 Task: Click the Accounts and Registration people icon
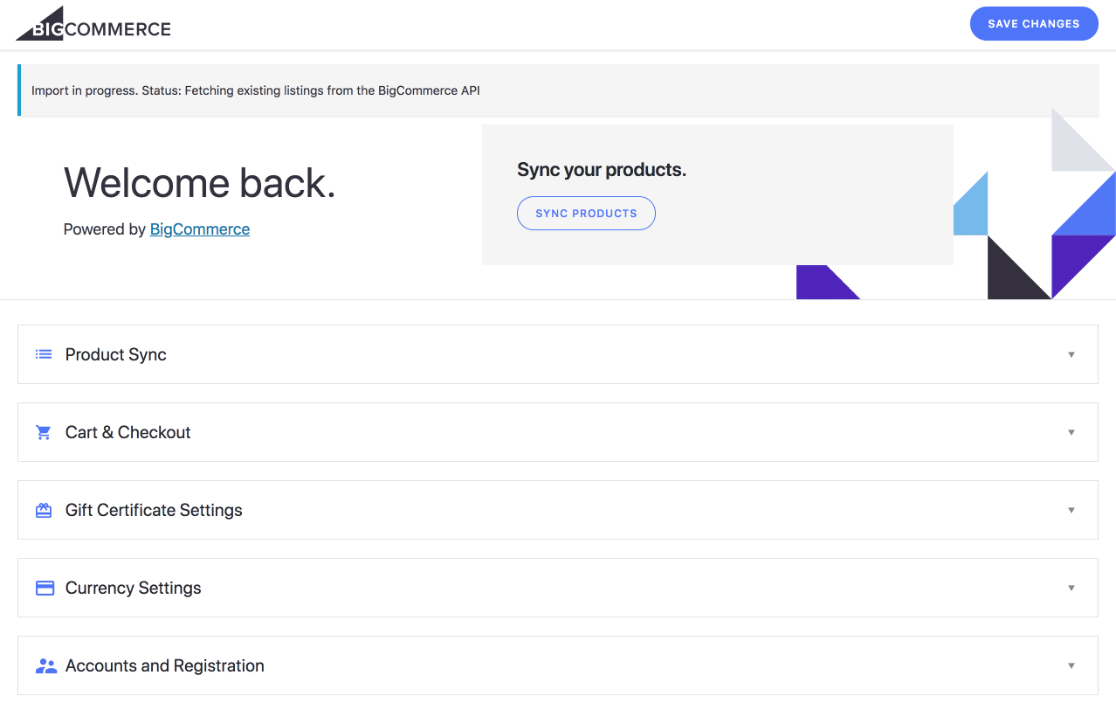46,666
